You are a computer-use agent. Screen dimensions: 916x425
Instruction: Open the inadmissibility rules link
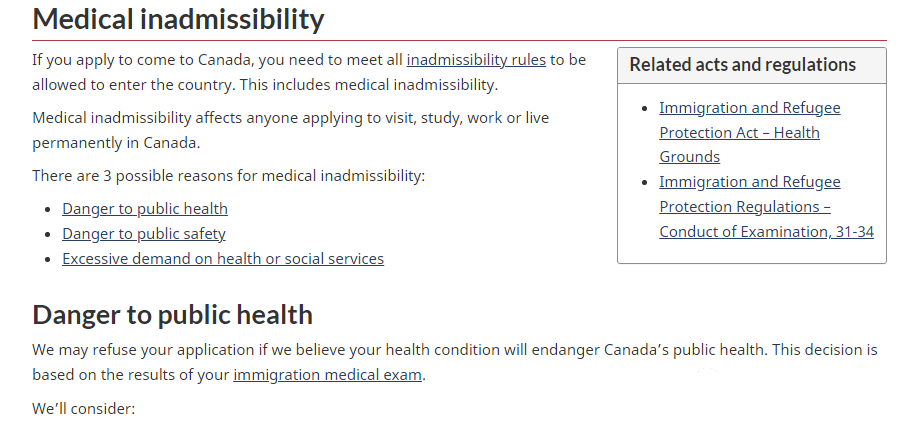tap(476, 60)
